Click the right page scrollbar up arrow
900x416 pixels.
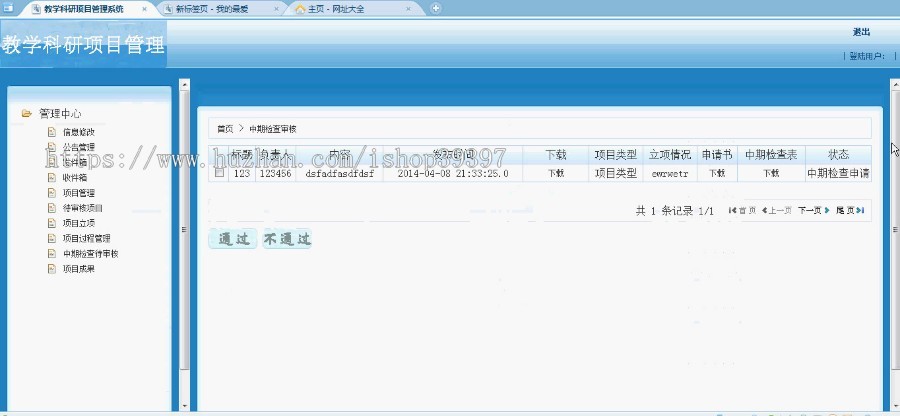click(x=895, y=84)
